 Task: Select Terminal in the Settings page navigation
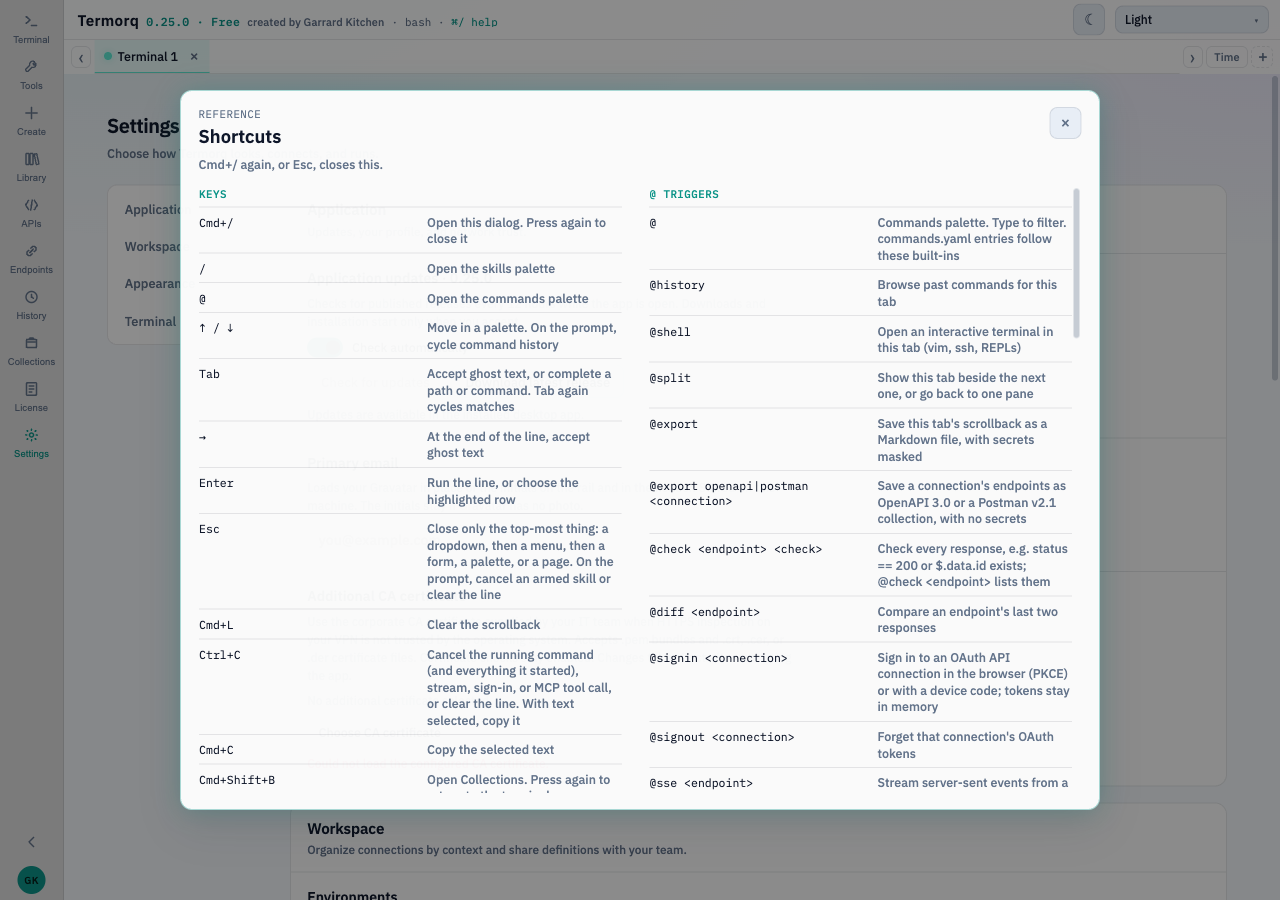point(150,321)
